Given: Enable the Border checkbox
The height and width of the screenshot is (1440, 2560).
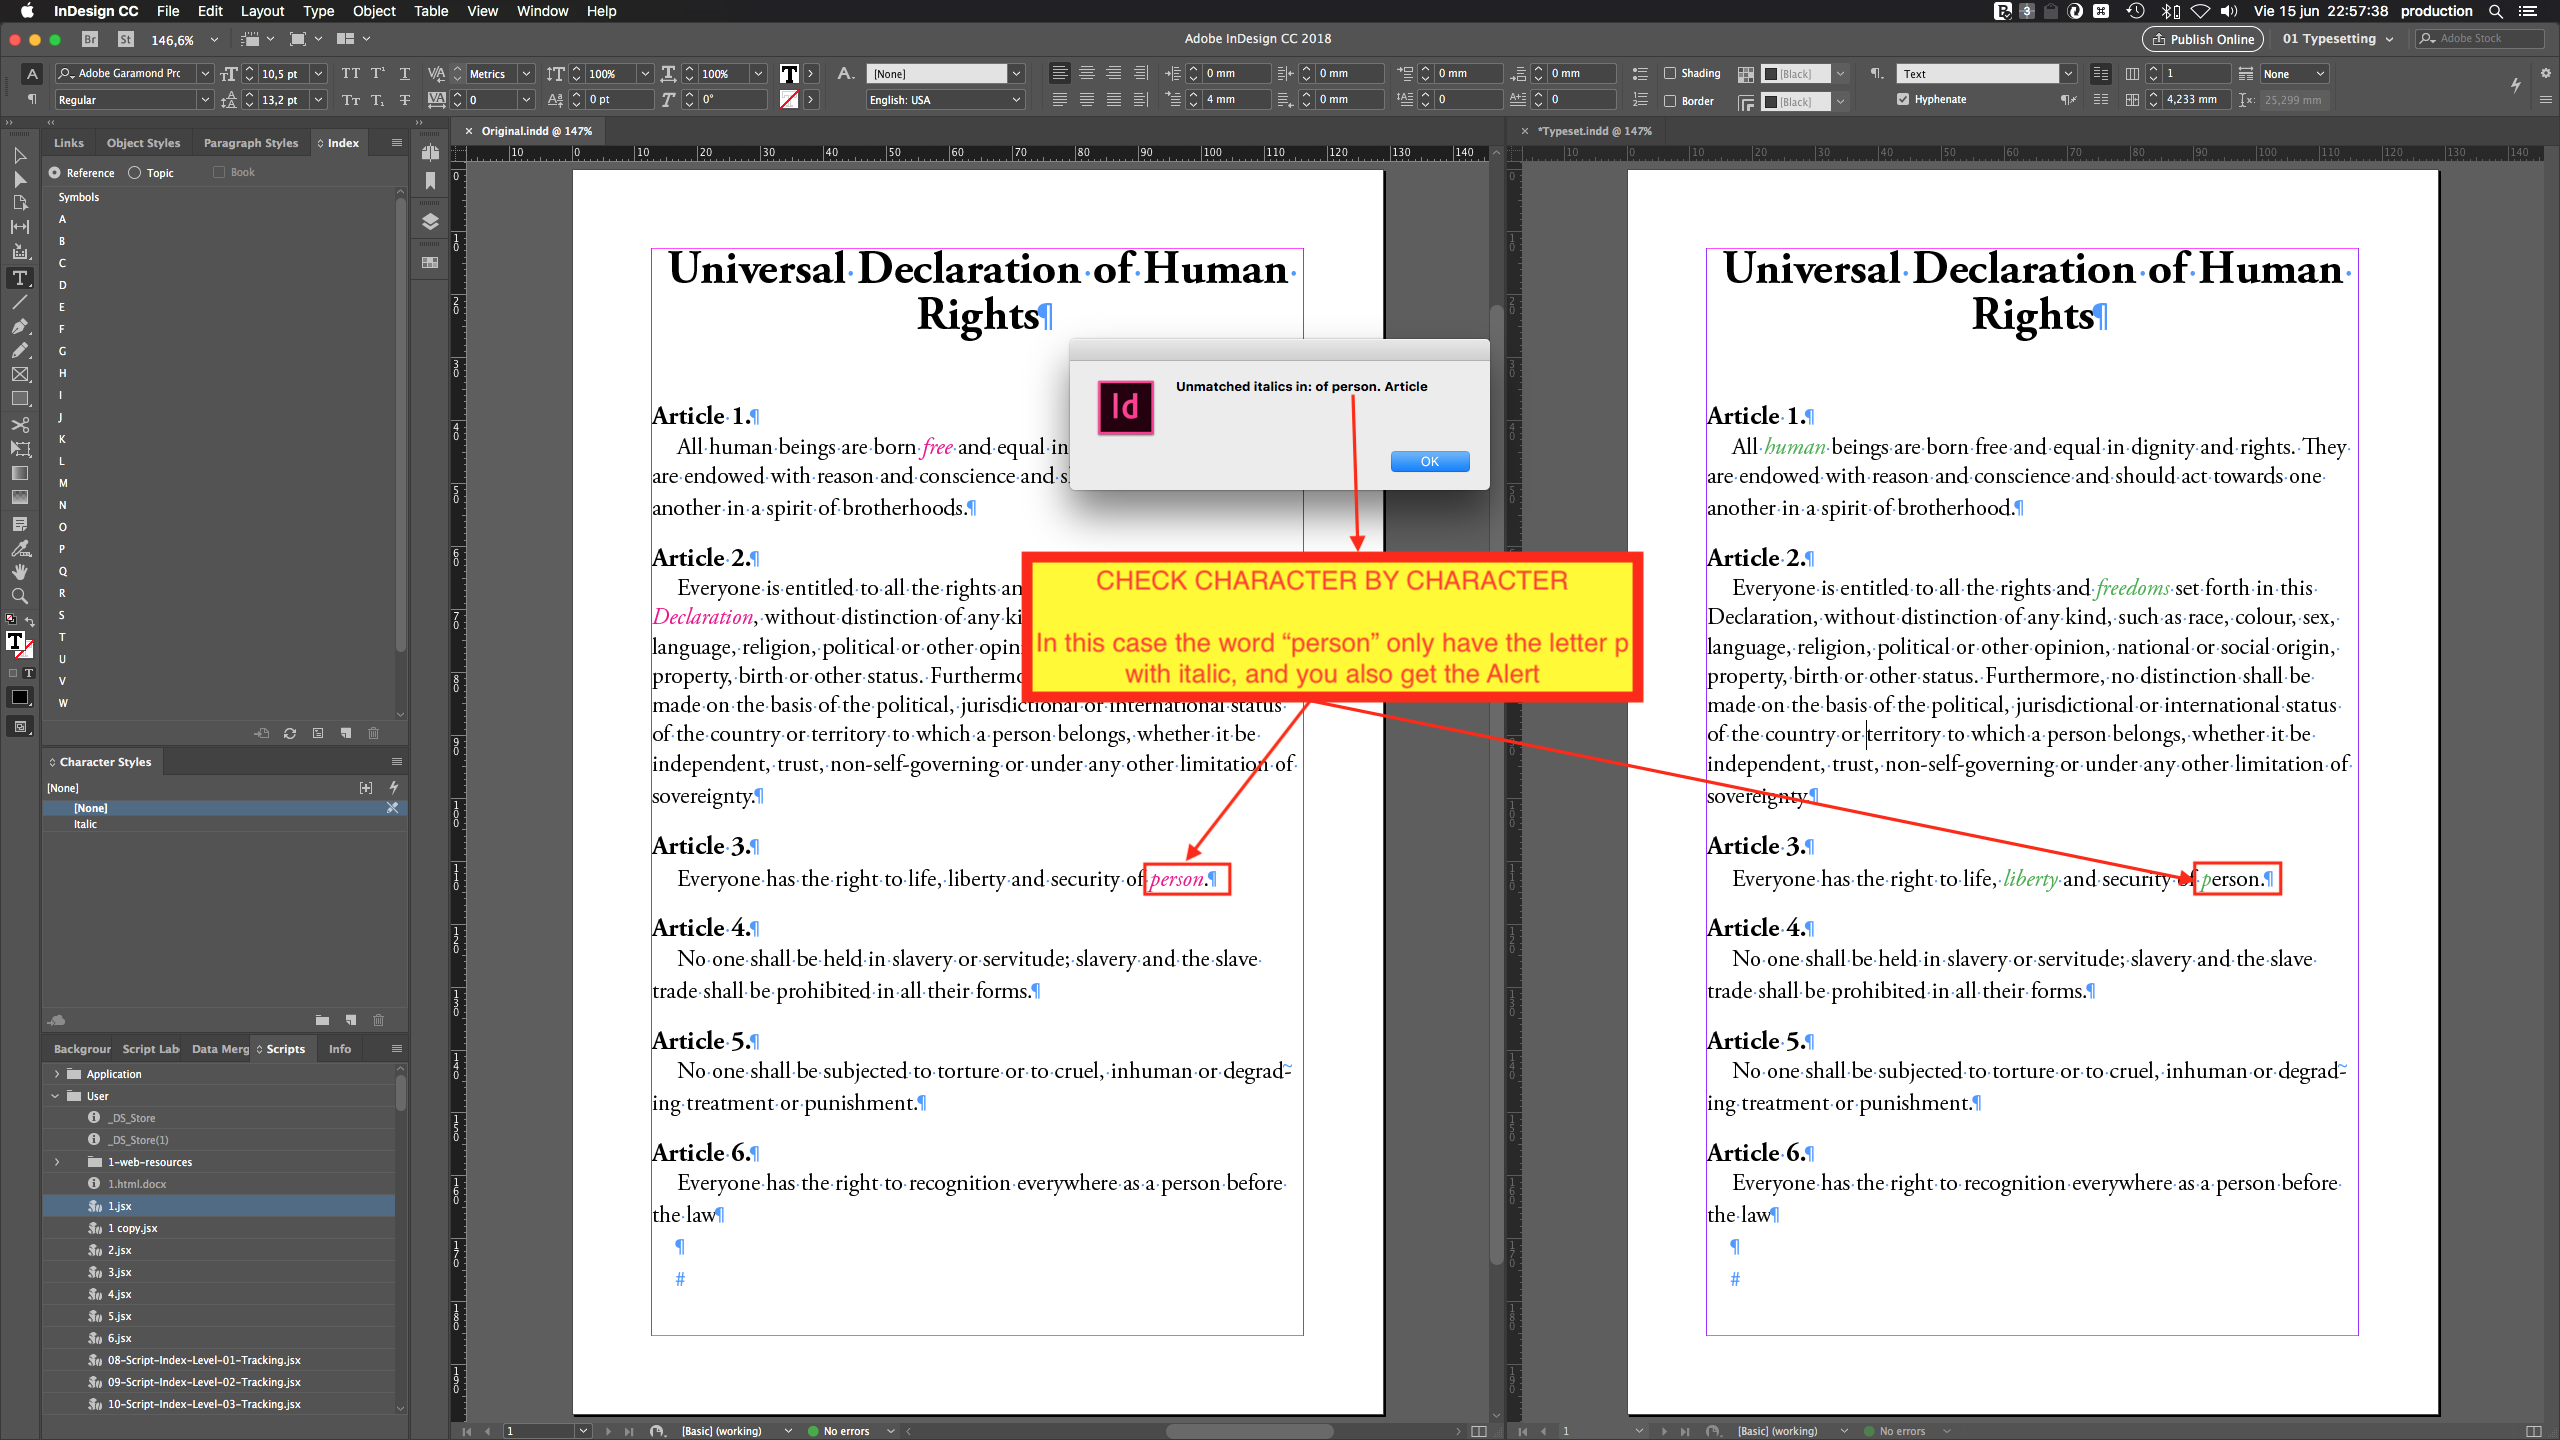Looking at the screenshot, I should coord(1670,101).
